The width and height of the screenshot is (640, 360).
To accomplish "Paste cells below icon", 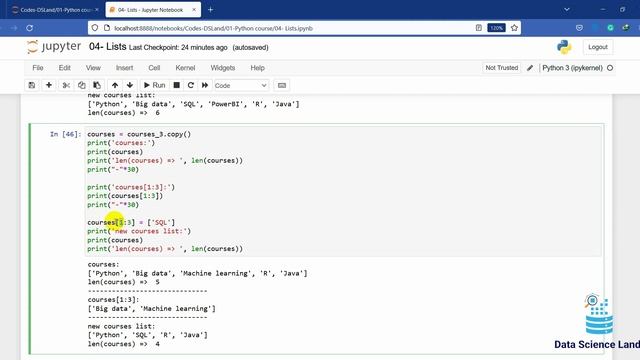I will click(97, 85).
